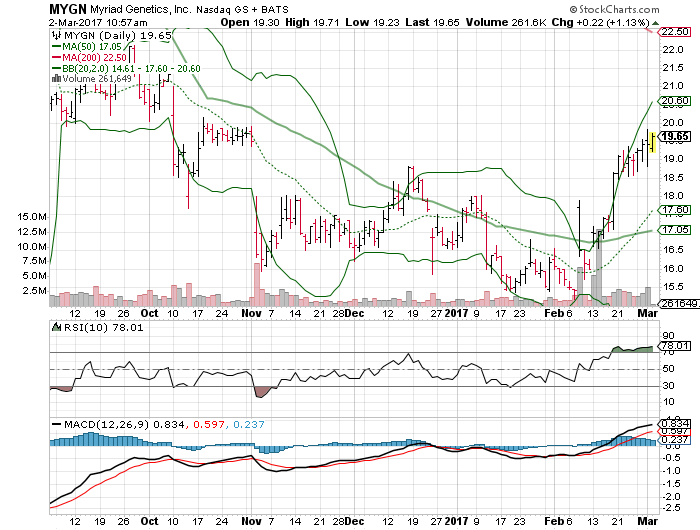Click the 17.05 MA(50) price tag

tap(675, 230)
